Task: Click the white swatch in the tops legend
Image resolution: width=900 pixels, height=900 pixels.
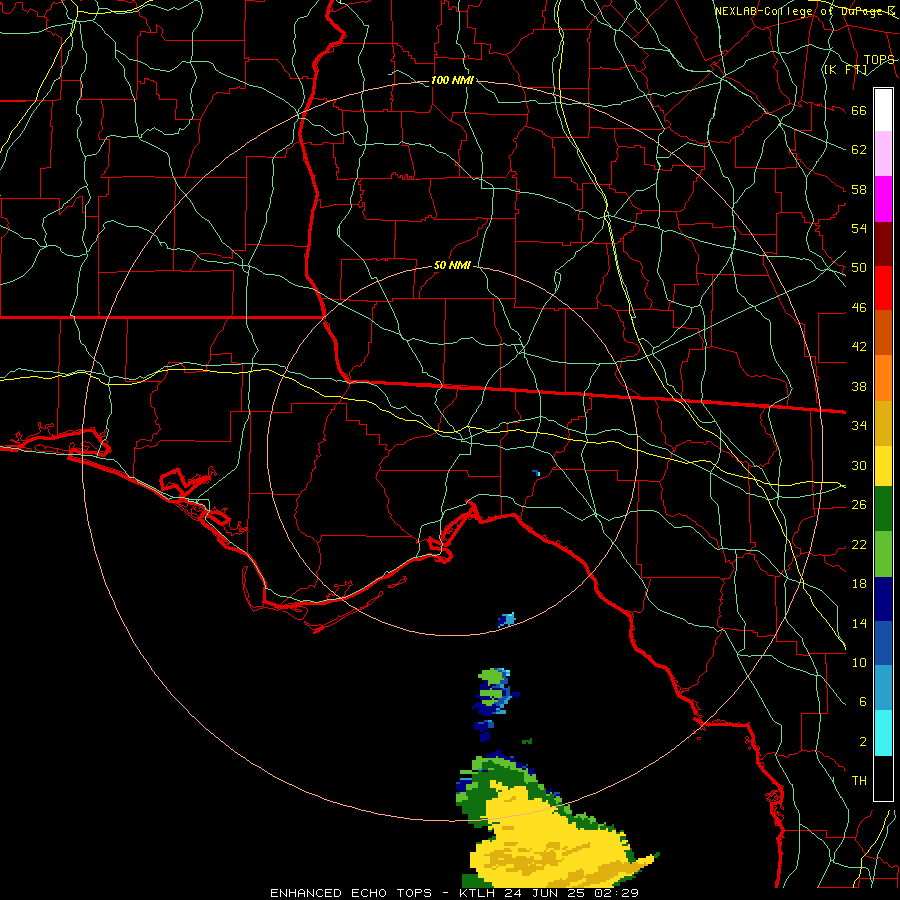Action: pyautogui.click(x=883, y=110)
